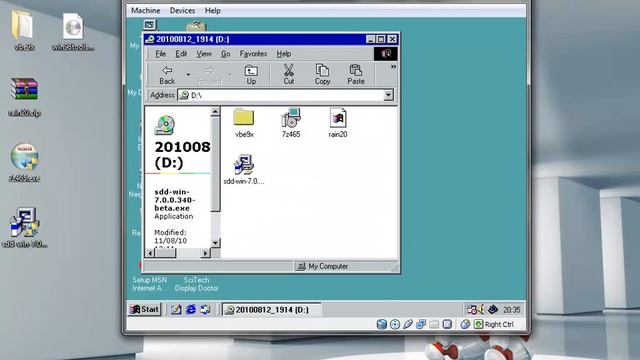
Task: Click the Windows logo throbber in Explorer
Action: tap(386, 54)
